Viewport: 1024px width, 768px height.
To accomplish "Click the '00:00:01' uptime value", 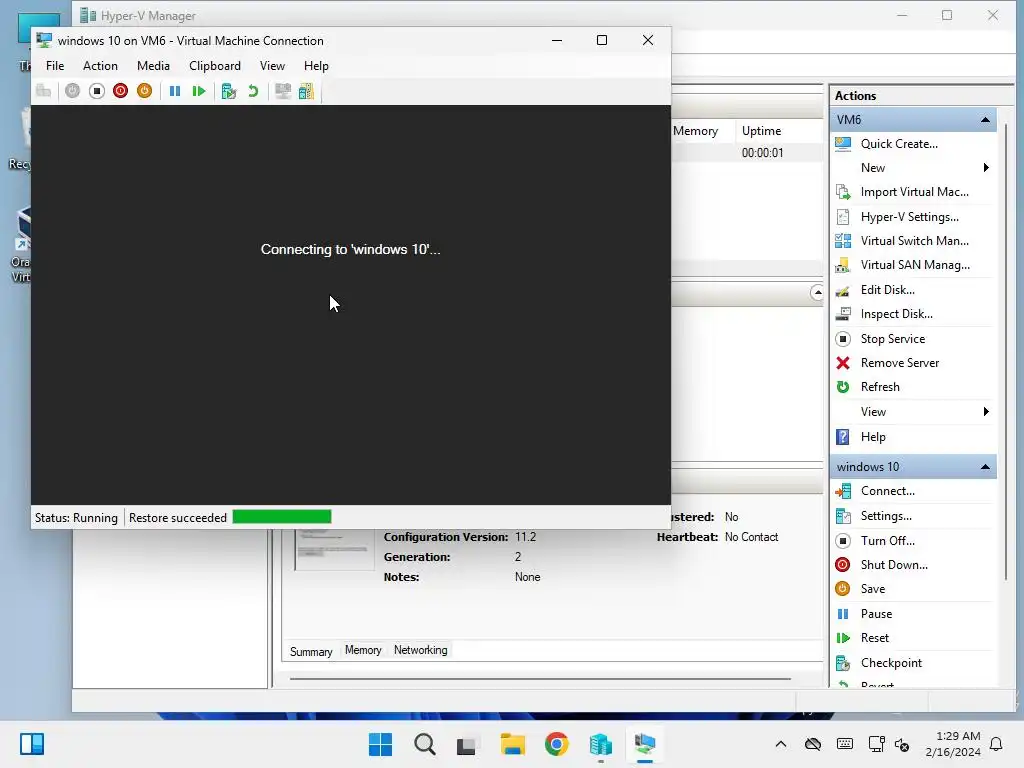I will [x=762, y=153].
